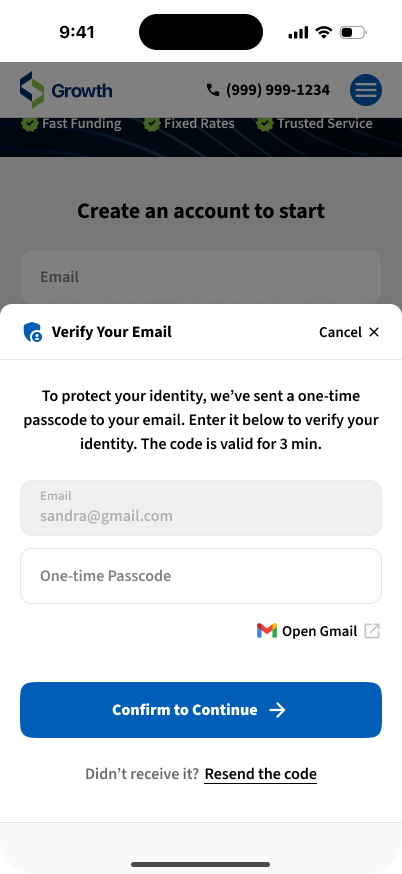Image resolution: width=402 pixels, height=874 pixels.
Task: Tap the Fixed Rates checkmark badge
Action: (152, 123)
